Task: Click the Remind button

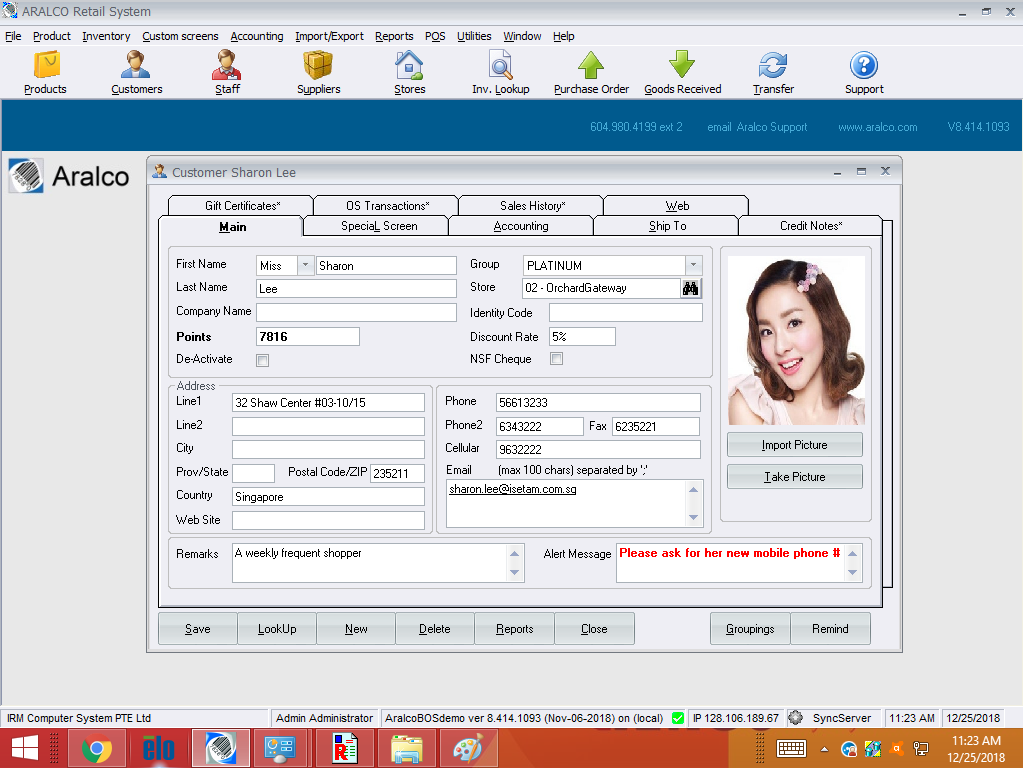Action: point(831,628)
